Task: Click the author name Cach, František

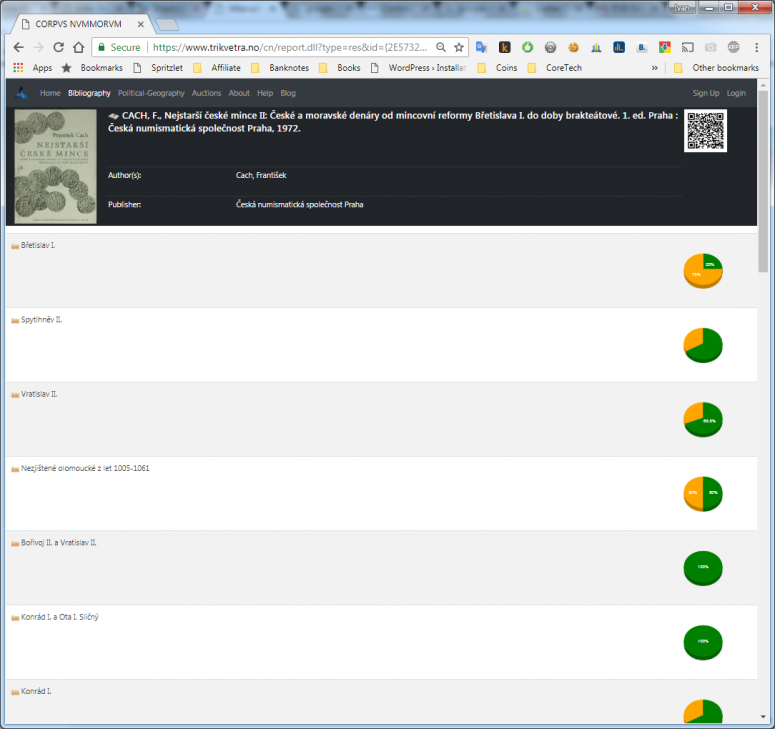Action: click(261, 175)
